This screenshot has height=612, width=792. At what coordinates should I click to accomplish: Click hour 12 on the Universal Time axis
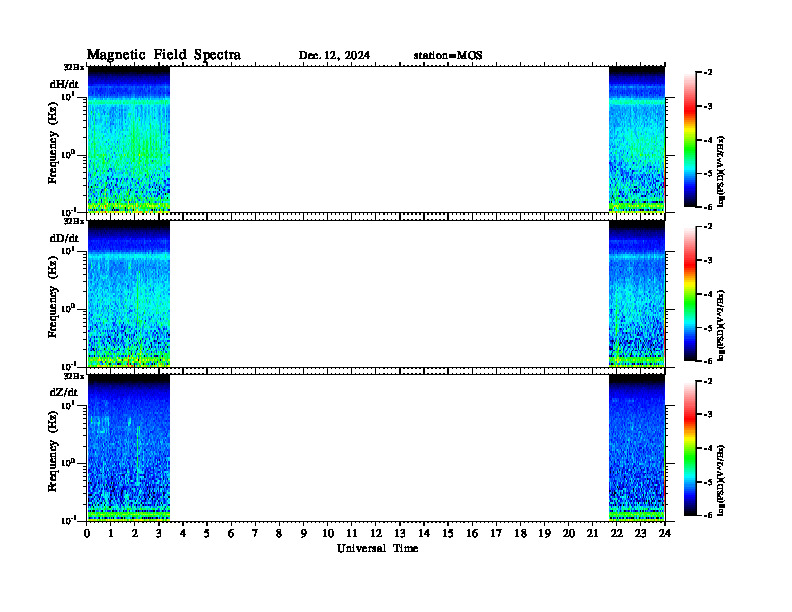[x=376, y=534]
